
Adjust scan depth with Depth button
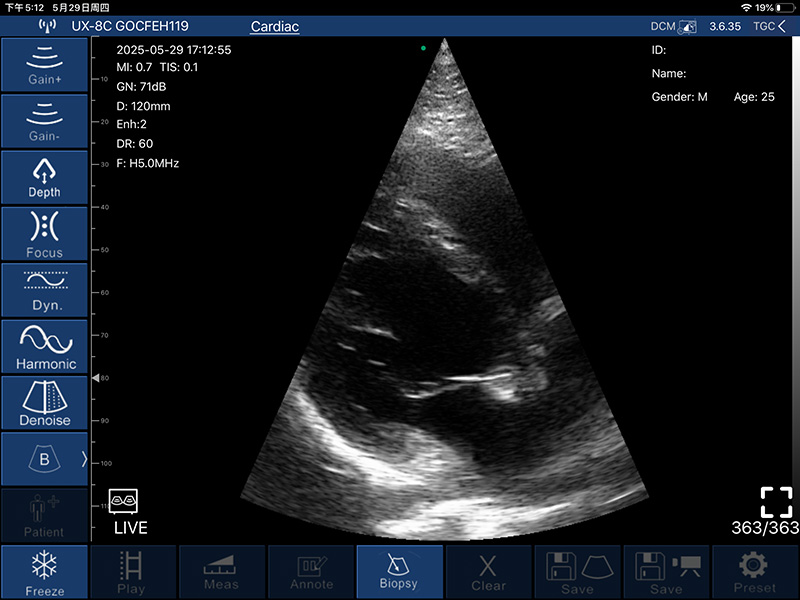44,177
